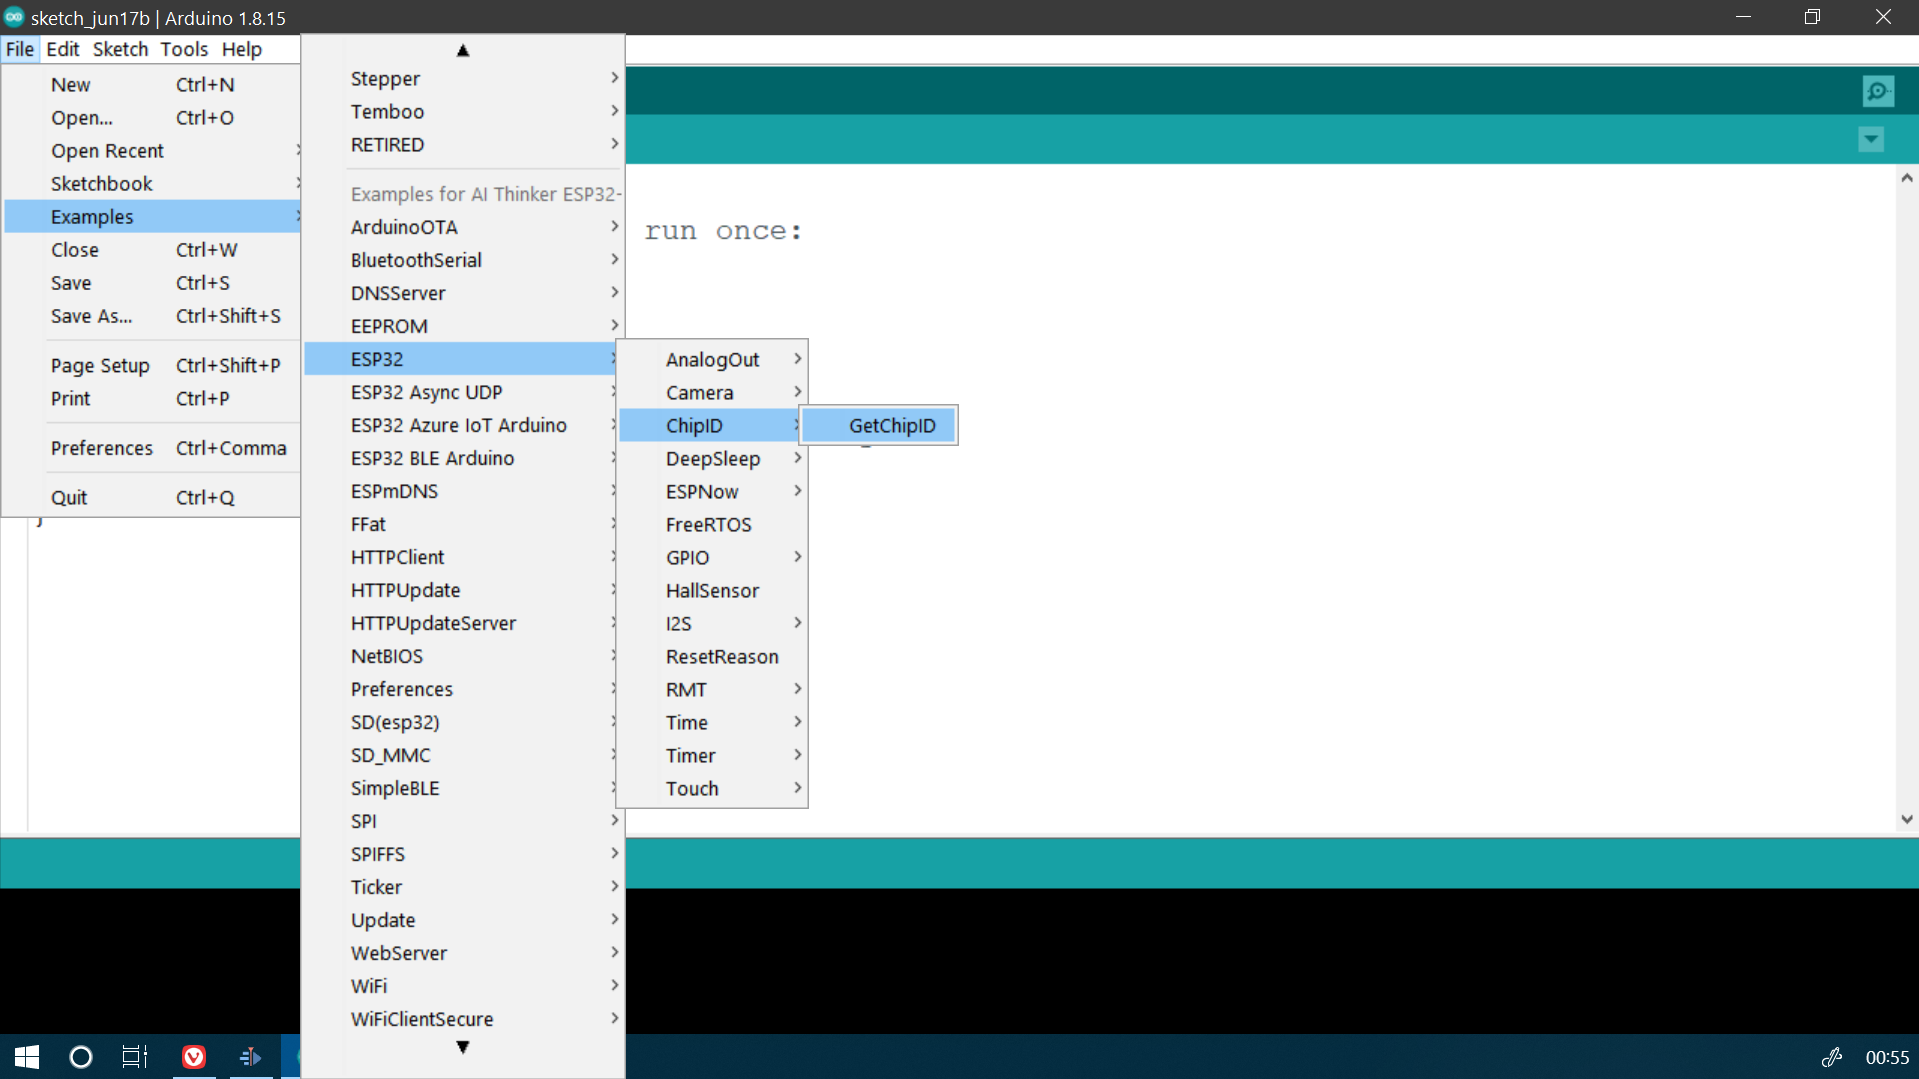Expand Camera submenu
The width and height of the screenshot is (1919, 1079).
[712, 392]
